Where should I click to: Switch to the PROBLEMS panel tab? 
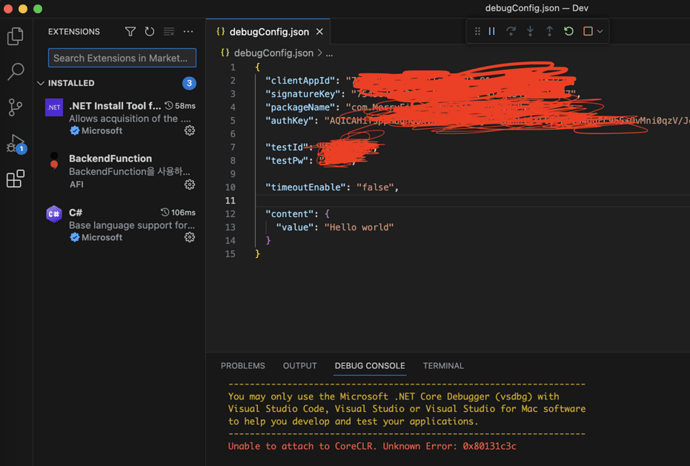click(242, 366)
